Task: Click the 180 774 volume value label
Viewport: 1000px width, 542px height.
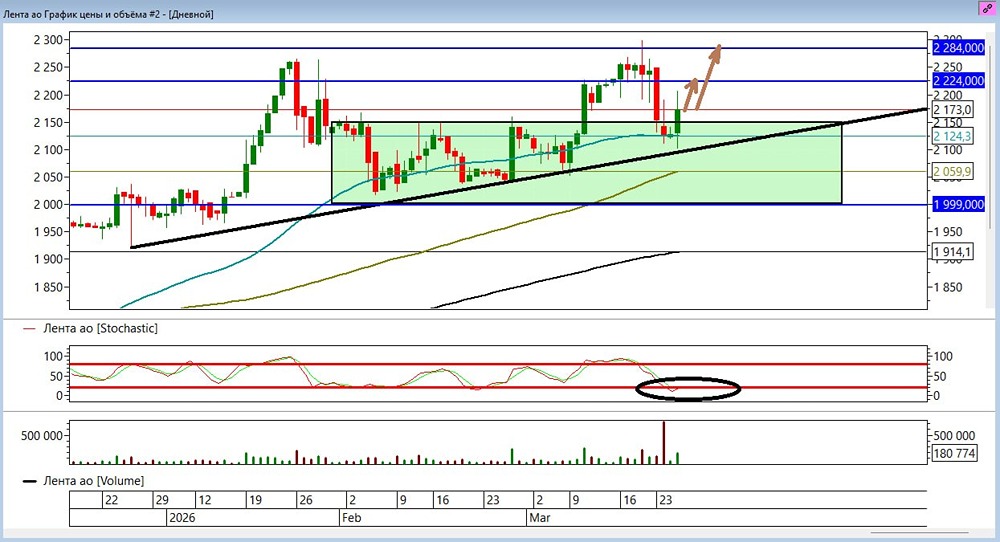Action: (954, 453)
